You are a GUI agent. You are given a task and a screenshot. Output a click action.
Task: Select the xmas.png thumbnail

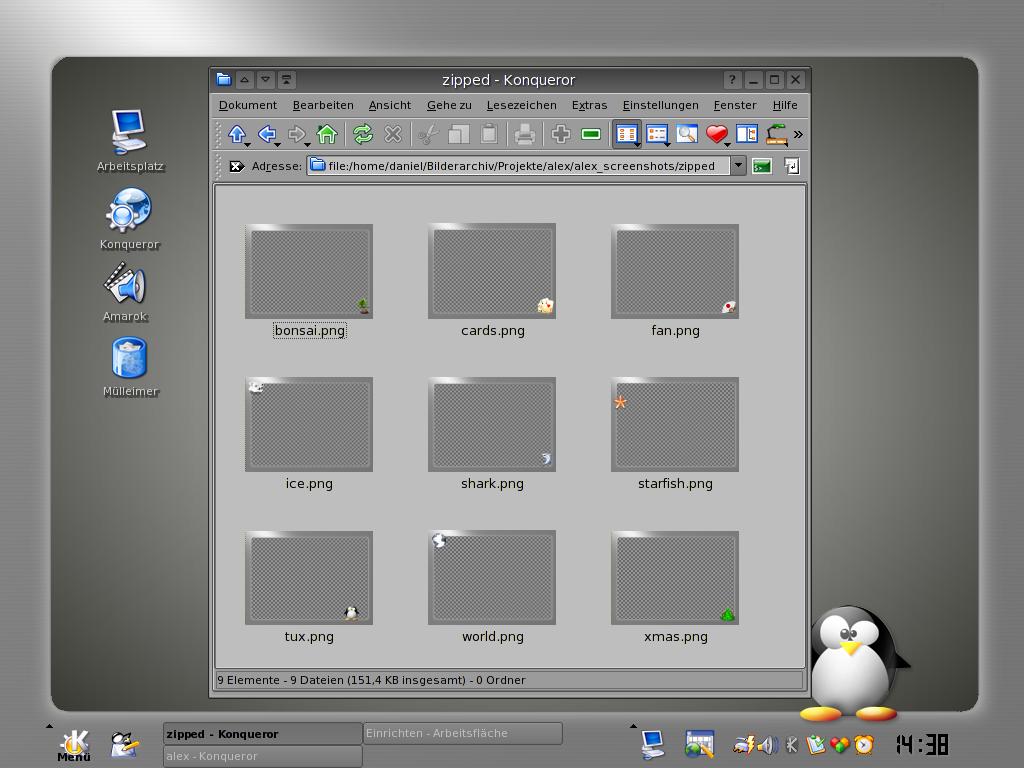(675, 578)
